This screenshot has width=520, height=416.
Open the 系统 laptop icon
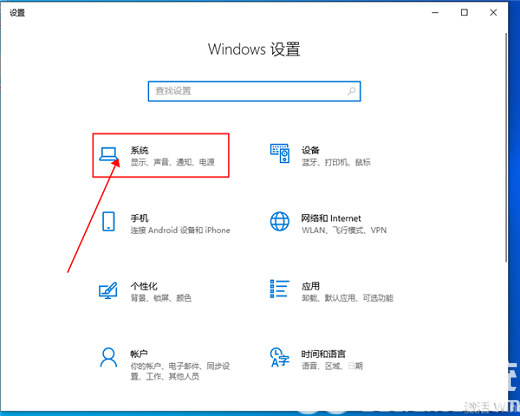click(x=108, y=154)
